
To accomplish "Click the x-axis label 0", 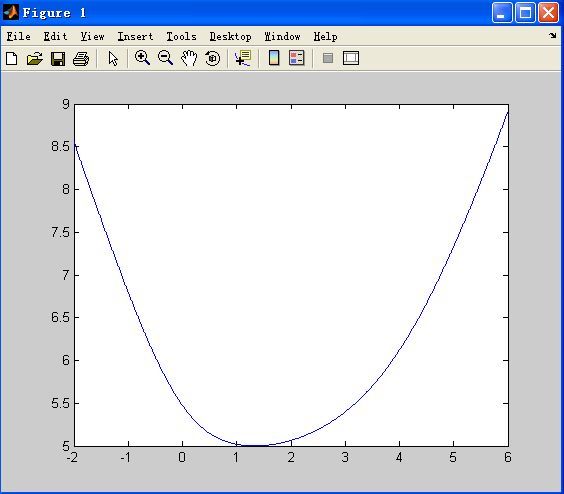I will coord(182,457).
